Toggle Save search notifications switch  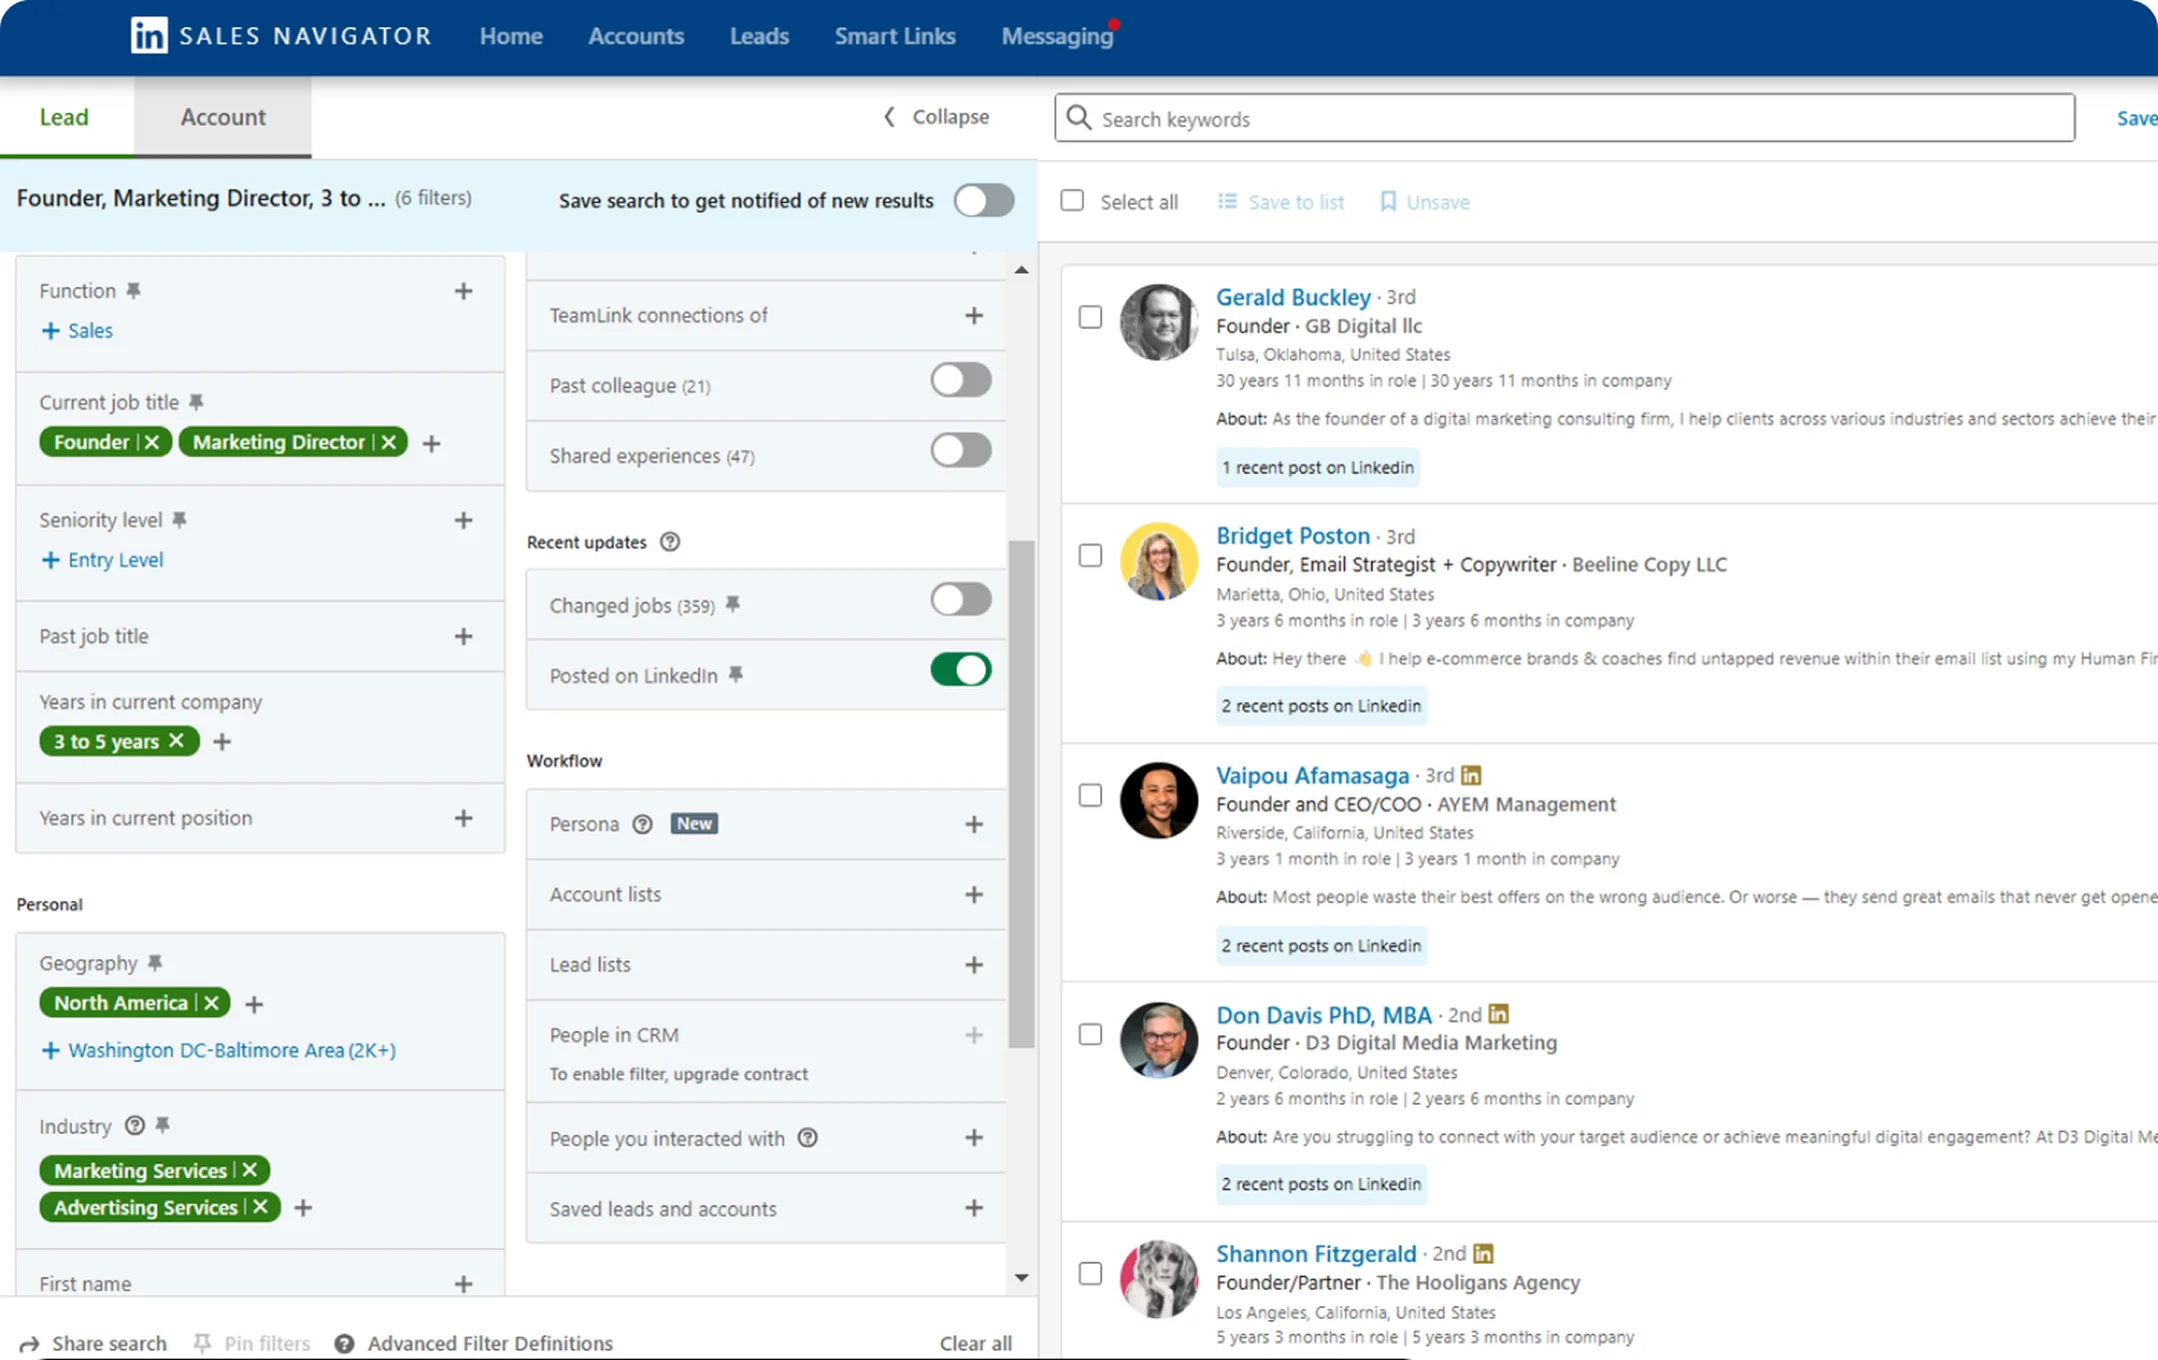[x=984, y=200]
